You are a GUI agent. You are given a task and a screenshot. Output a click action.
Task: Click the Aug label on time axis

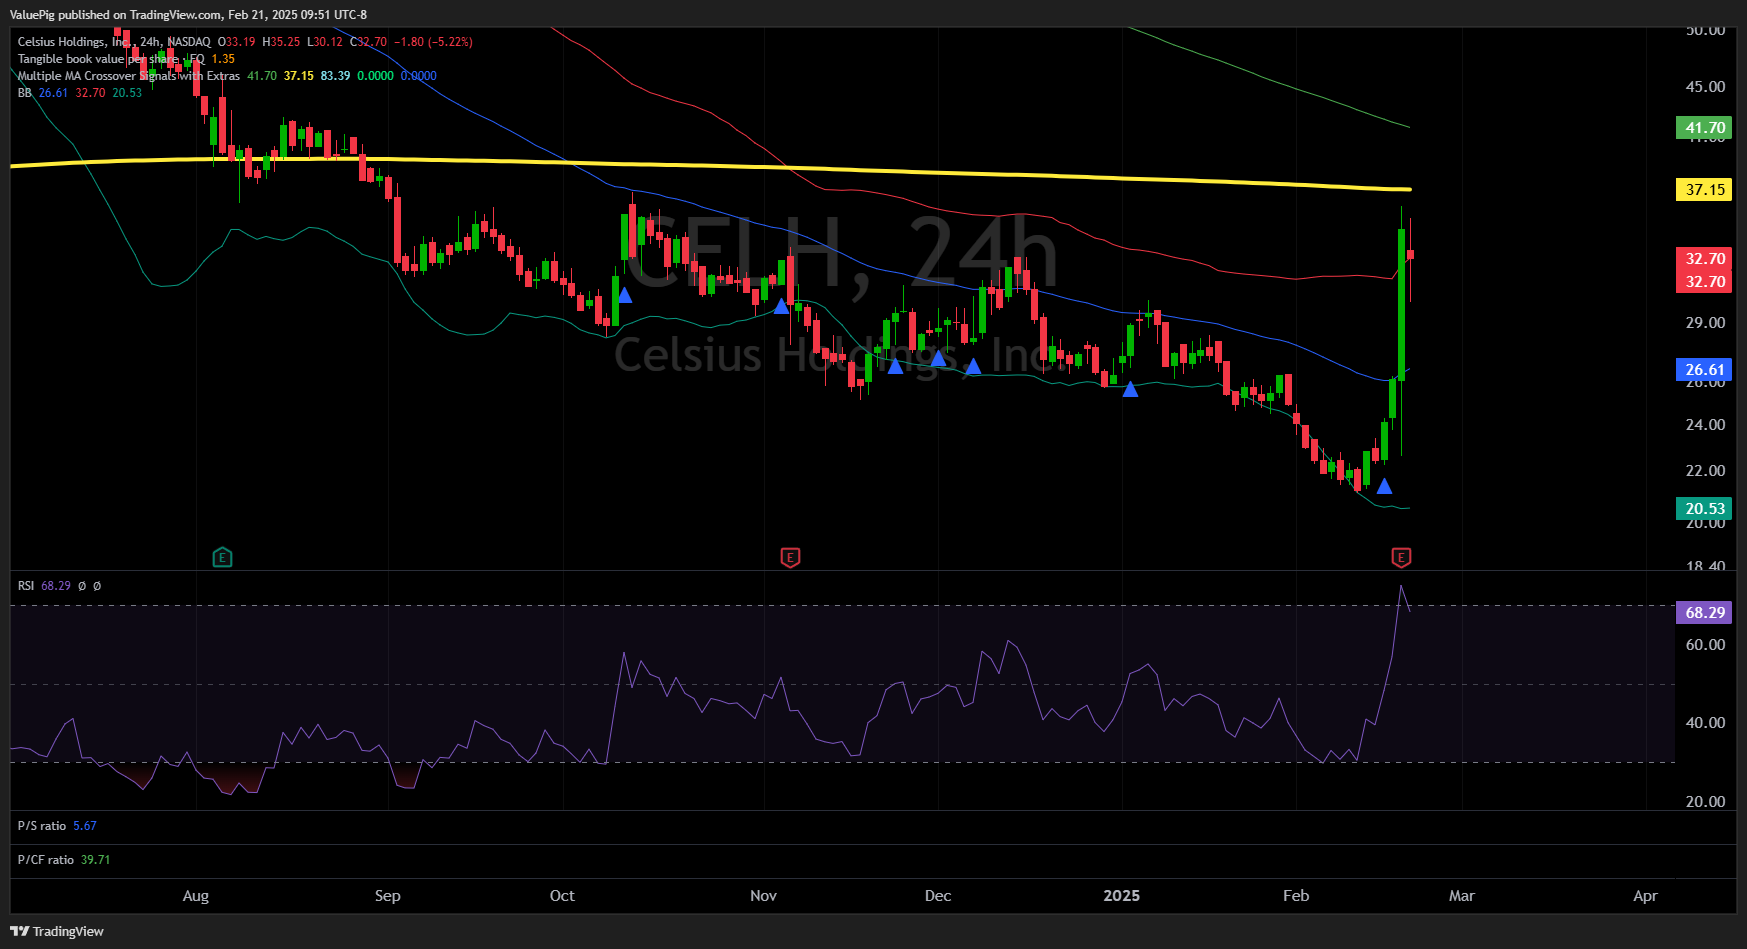pos(196,896)
